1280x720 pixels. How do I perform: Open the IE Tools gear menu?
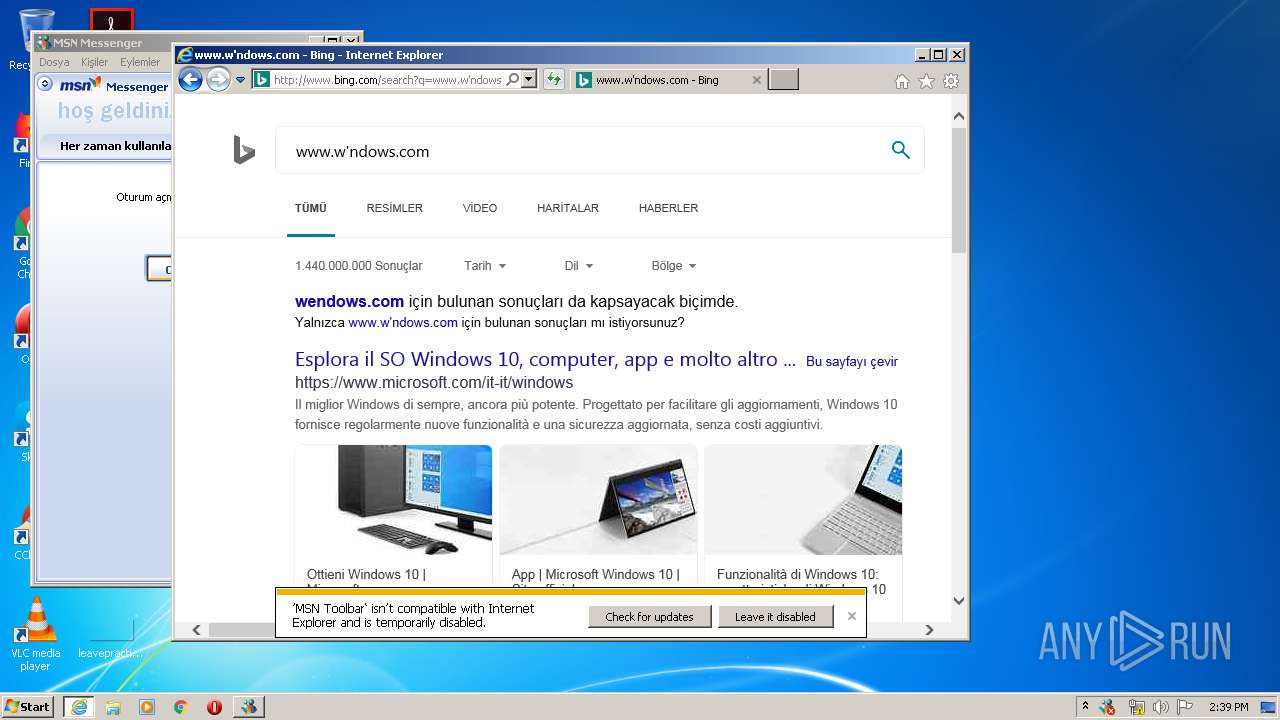pyautogui.click(x=951, y=81)
